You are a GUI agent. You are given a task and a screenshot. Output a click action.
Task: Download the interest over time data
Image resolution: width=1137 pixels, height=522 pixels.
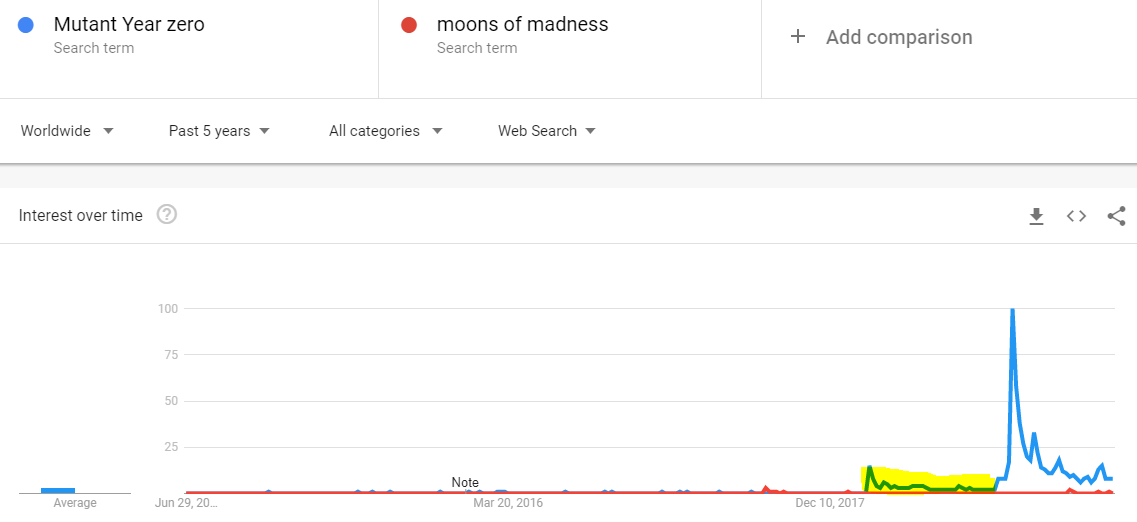1036,216
